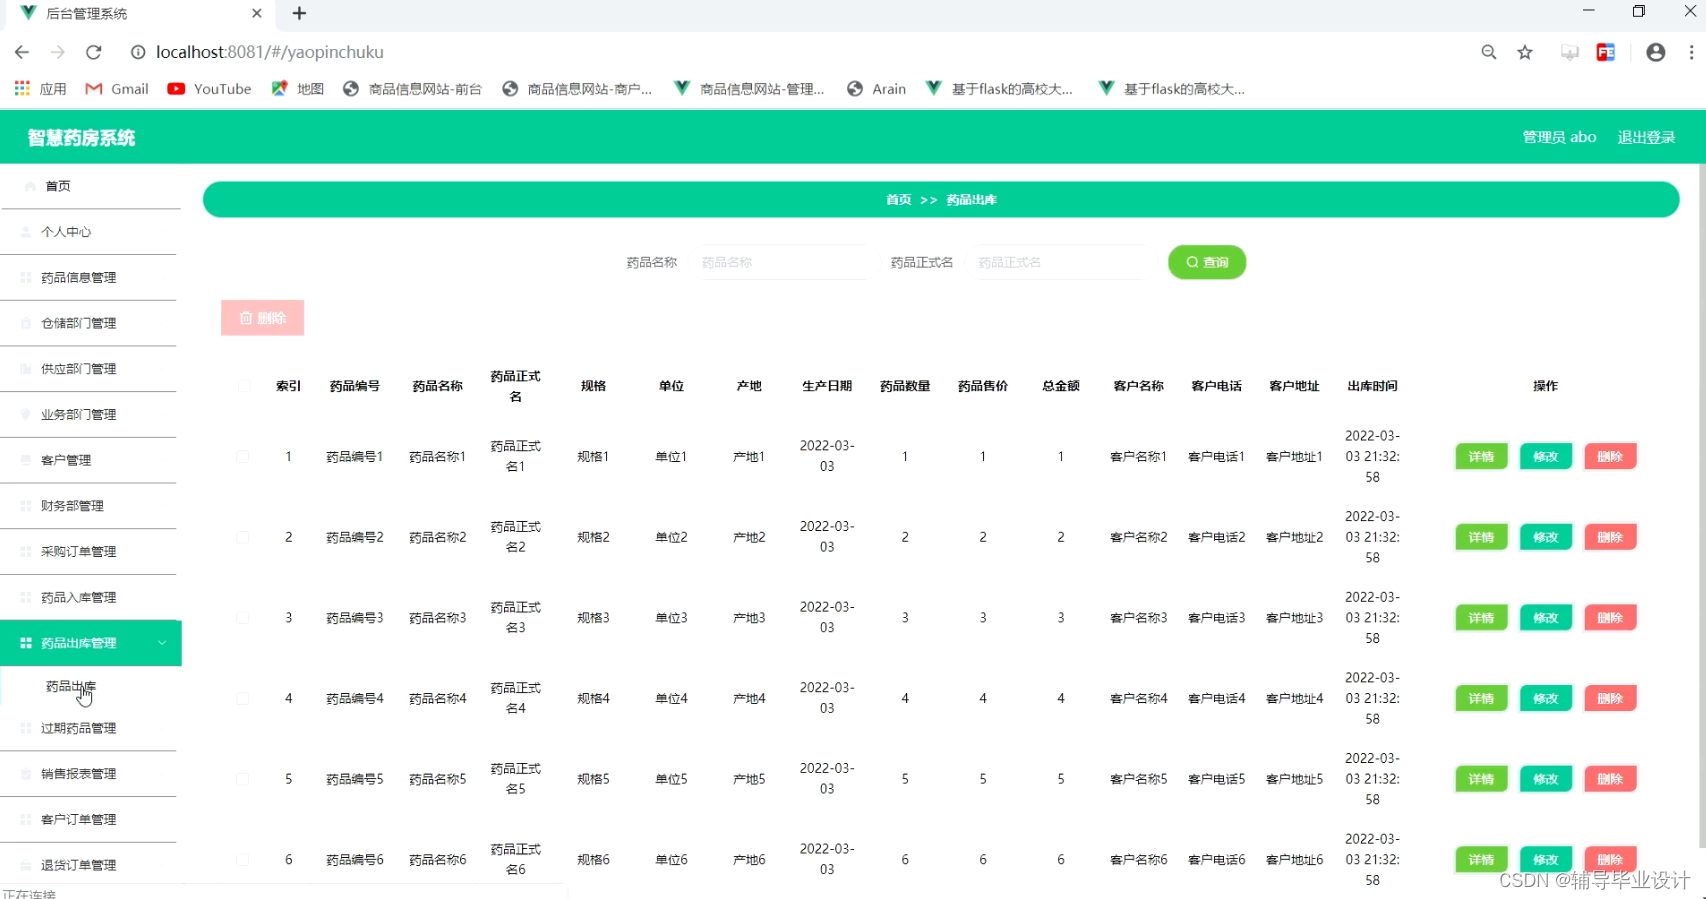Select the 药品出库 submenu item
Viewport: 1706px width, 899px height.
[71, 687]
